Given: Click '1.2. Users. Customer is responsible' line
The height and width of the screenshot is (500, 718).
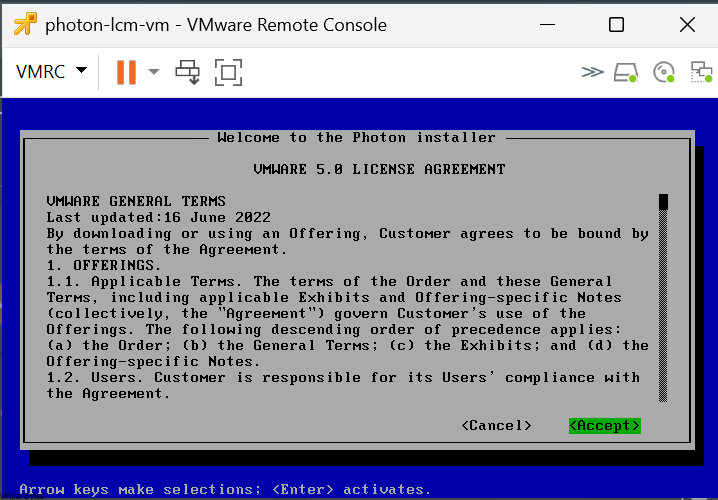Looking at the screenshot, I should pos(343,377).
